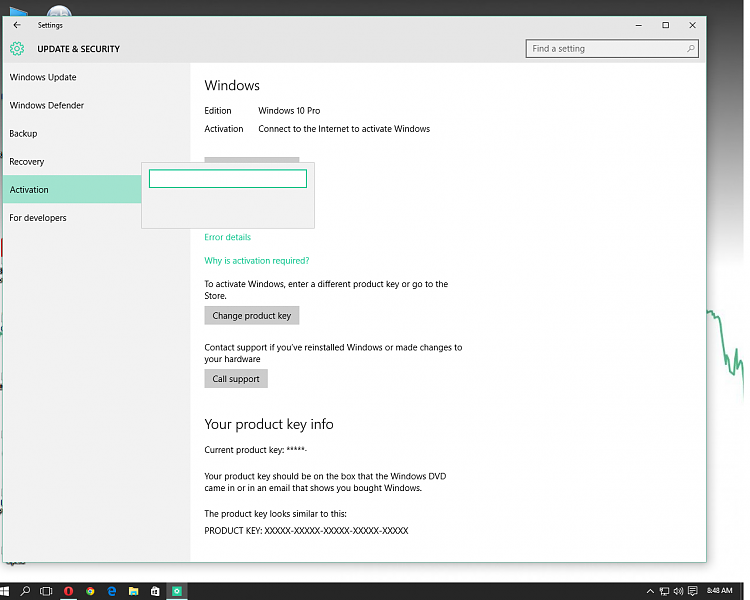Screen dimensions: 750x600
Task: Open network status tray icon
Action: tap(664, 591)
